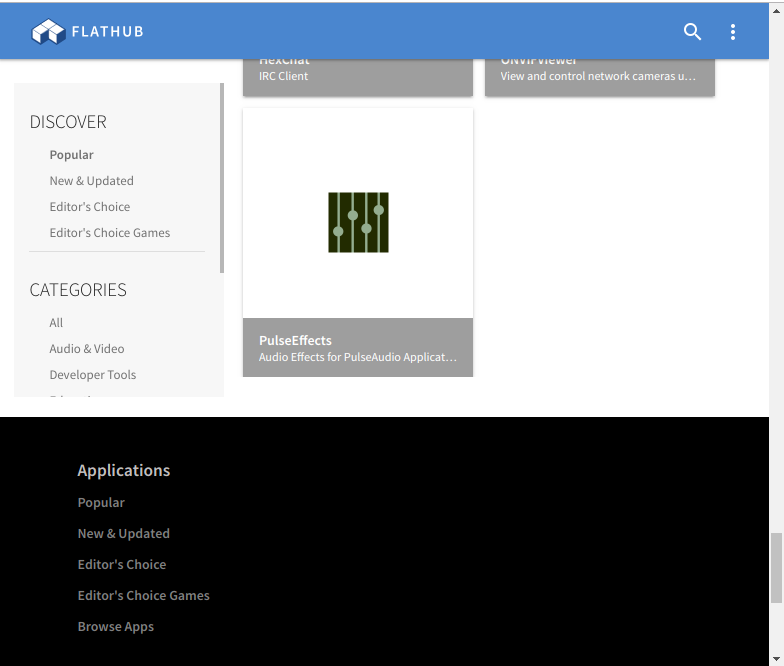Click Editor's Choice link in footer

[122, 564]
